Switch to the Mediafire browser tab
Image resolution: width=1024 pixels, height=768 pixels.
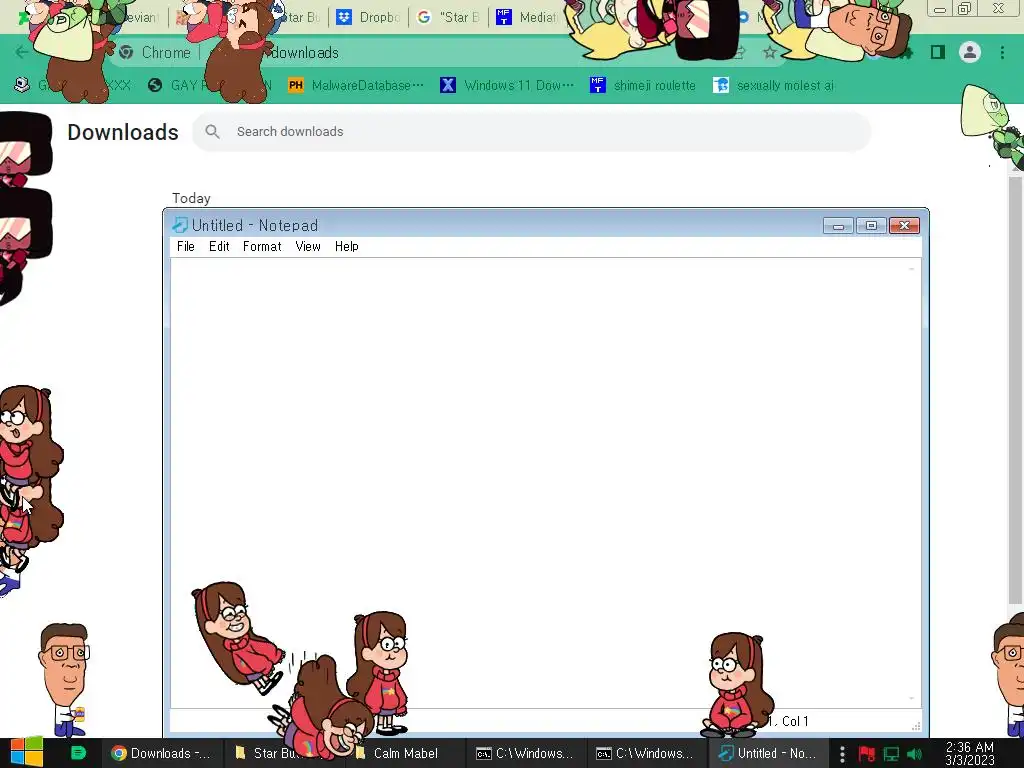tap(526, 17)
